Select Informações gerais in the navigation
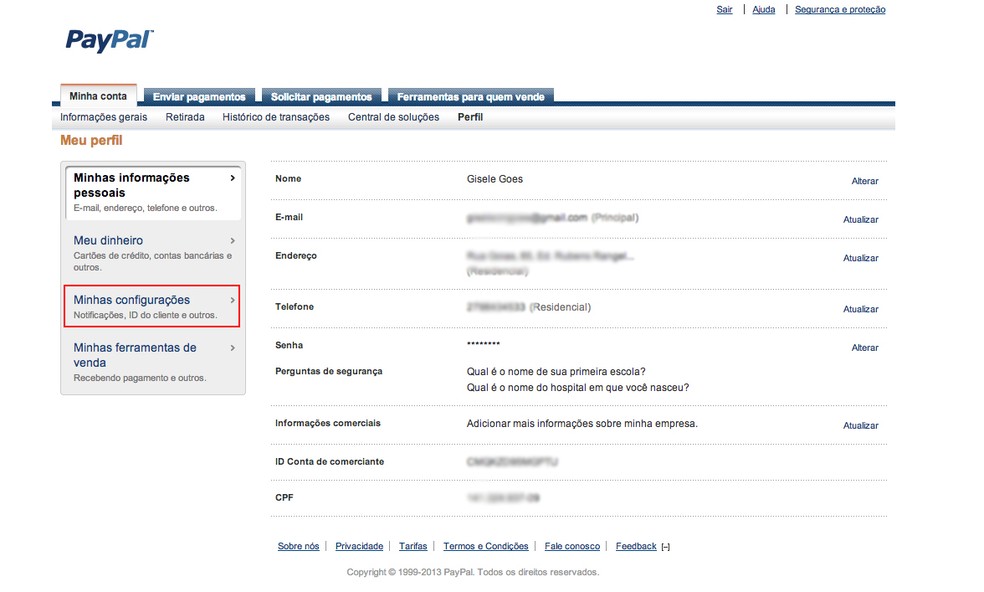Image resolution: width=984 pixels, height=592 pixels. pyautogui.click(x=101, y=116)
